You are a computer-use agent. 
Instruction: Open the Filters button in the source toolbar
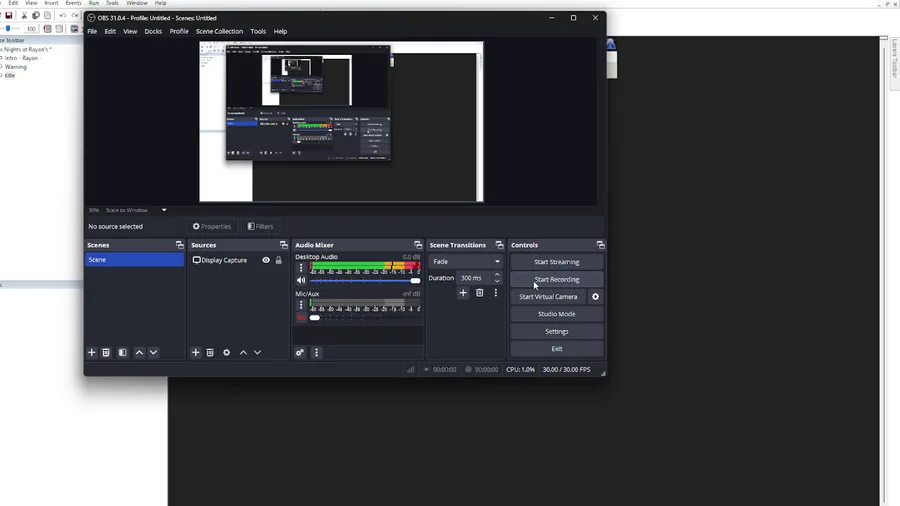(261, 226)
